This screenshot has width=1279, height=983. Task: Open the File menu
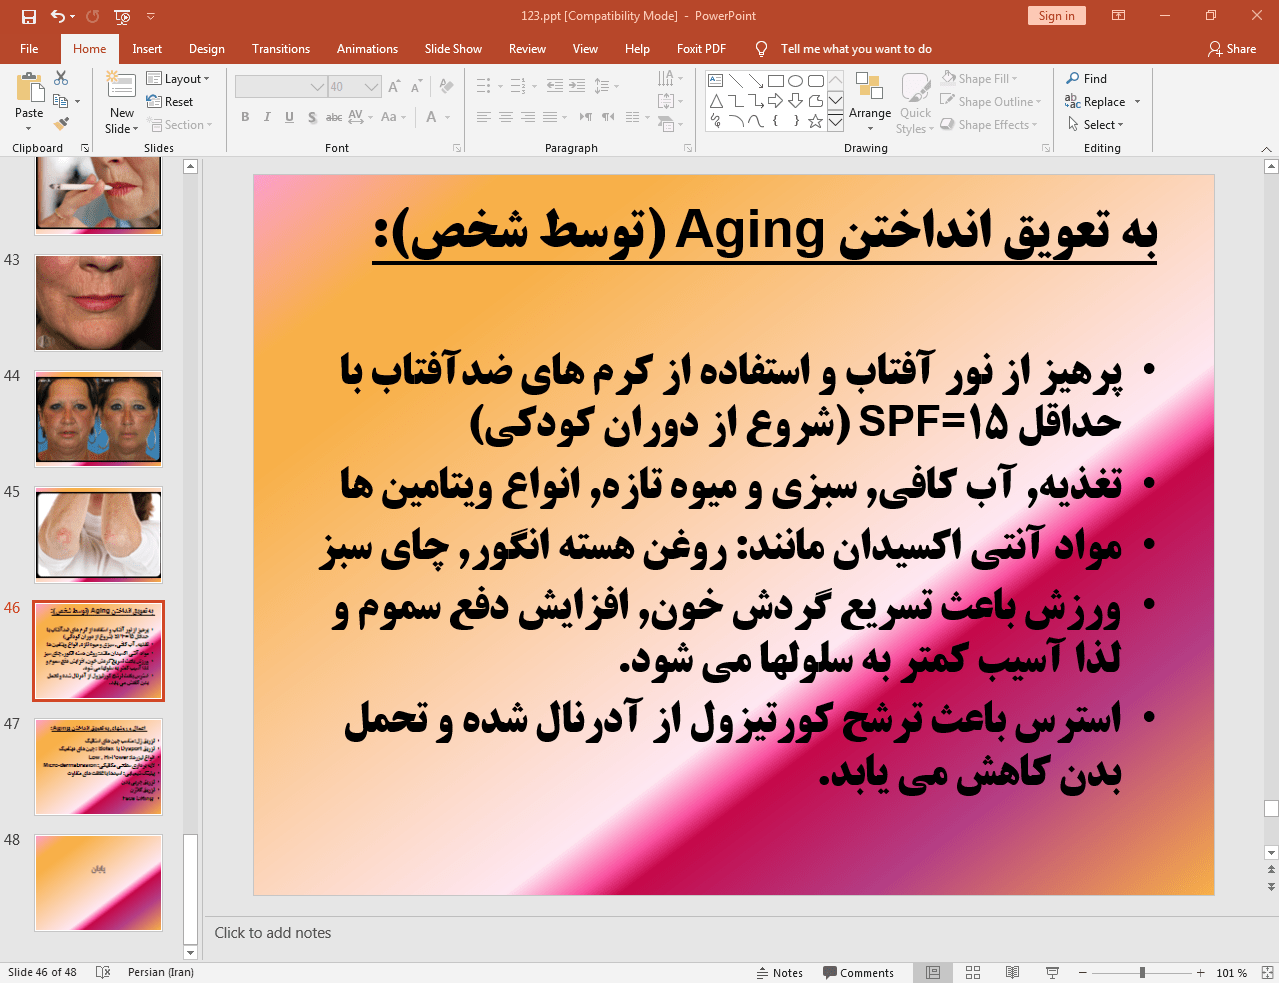click(29, 49)
